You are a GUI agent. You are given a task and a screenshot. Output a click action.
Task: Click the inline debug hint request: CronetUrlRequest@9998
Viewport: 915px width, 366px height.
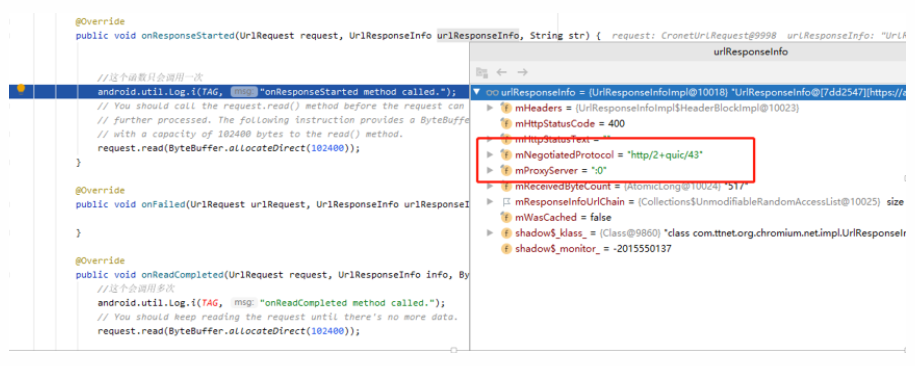(x=694, y=36)
